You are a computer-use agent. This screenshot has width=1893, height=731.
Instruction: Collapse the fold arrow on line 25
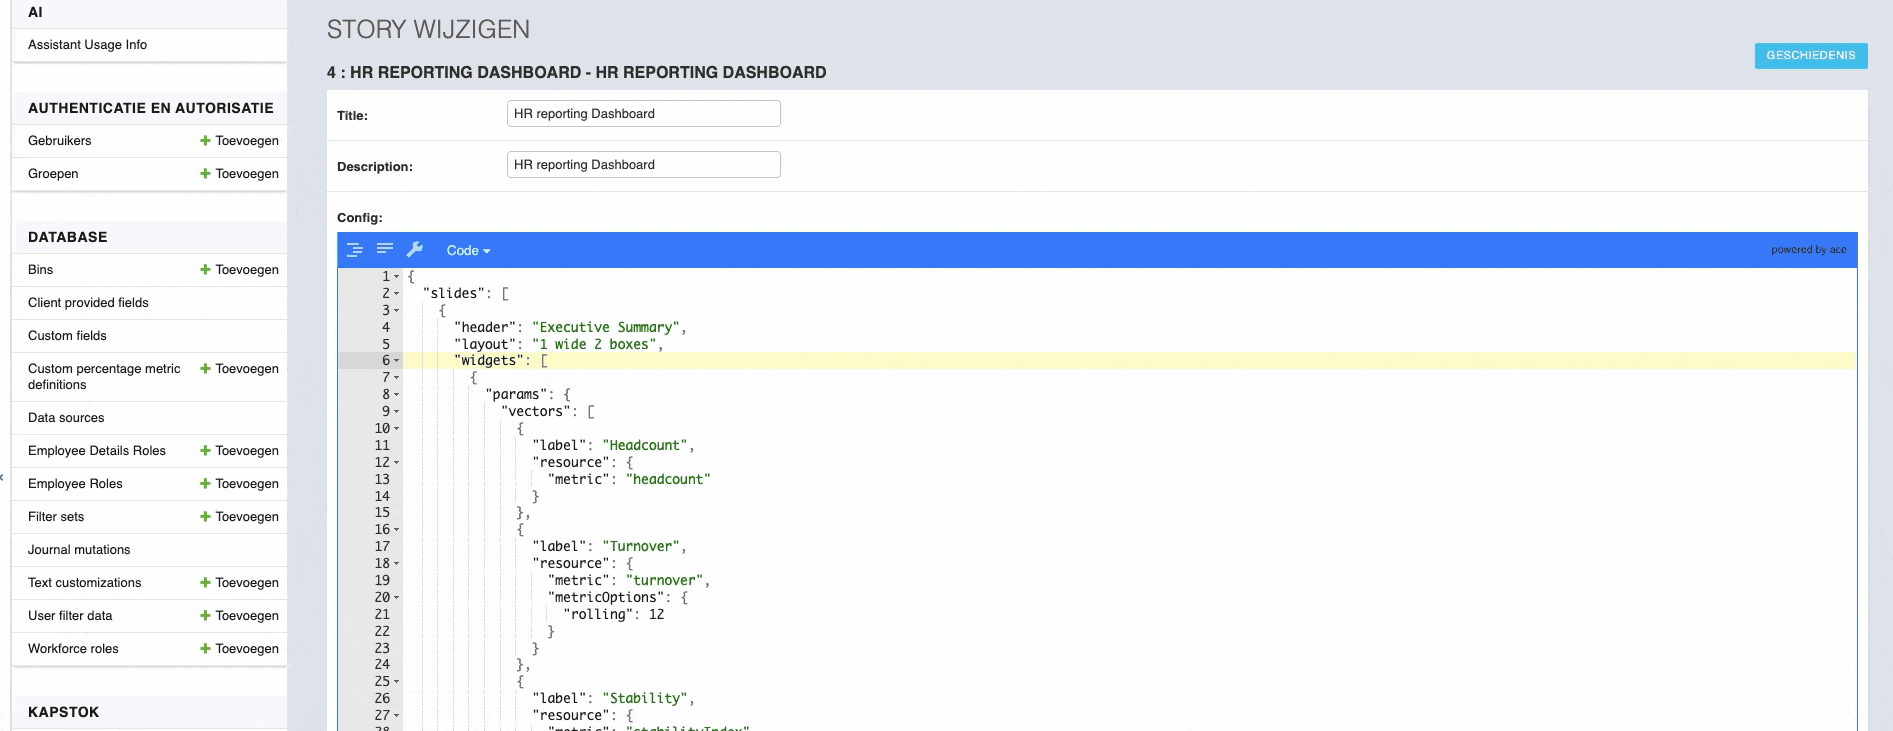397,682
